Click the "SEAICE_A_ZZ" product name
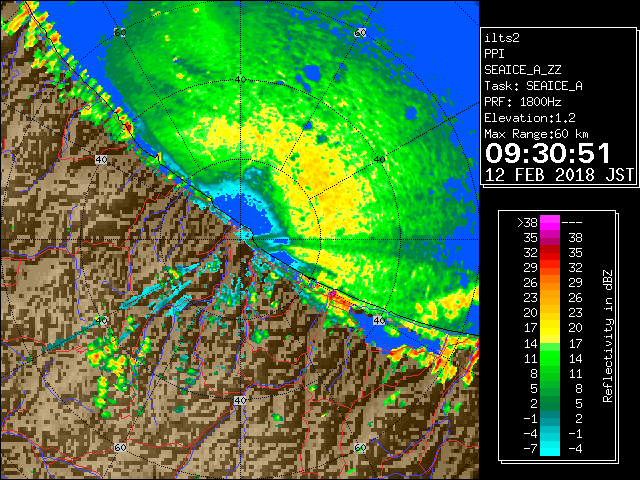The height and width of the screenshot is (480, 640). [x=523, y=70]
